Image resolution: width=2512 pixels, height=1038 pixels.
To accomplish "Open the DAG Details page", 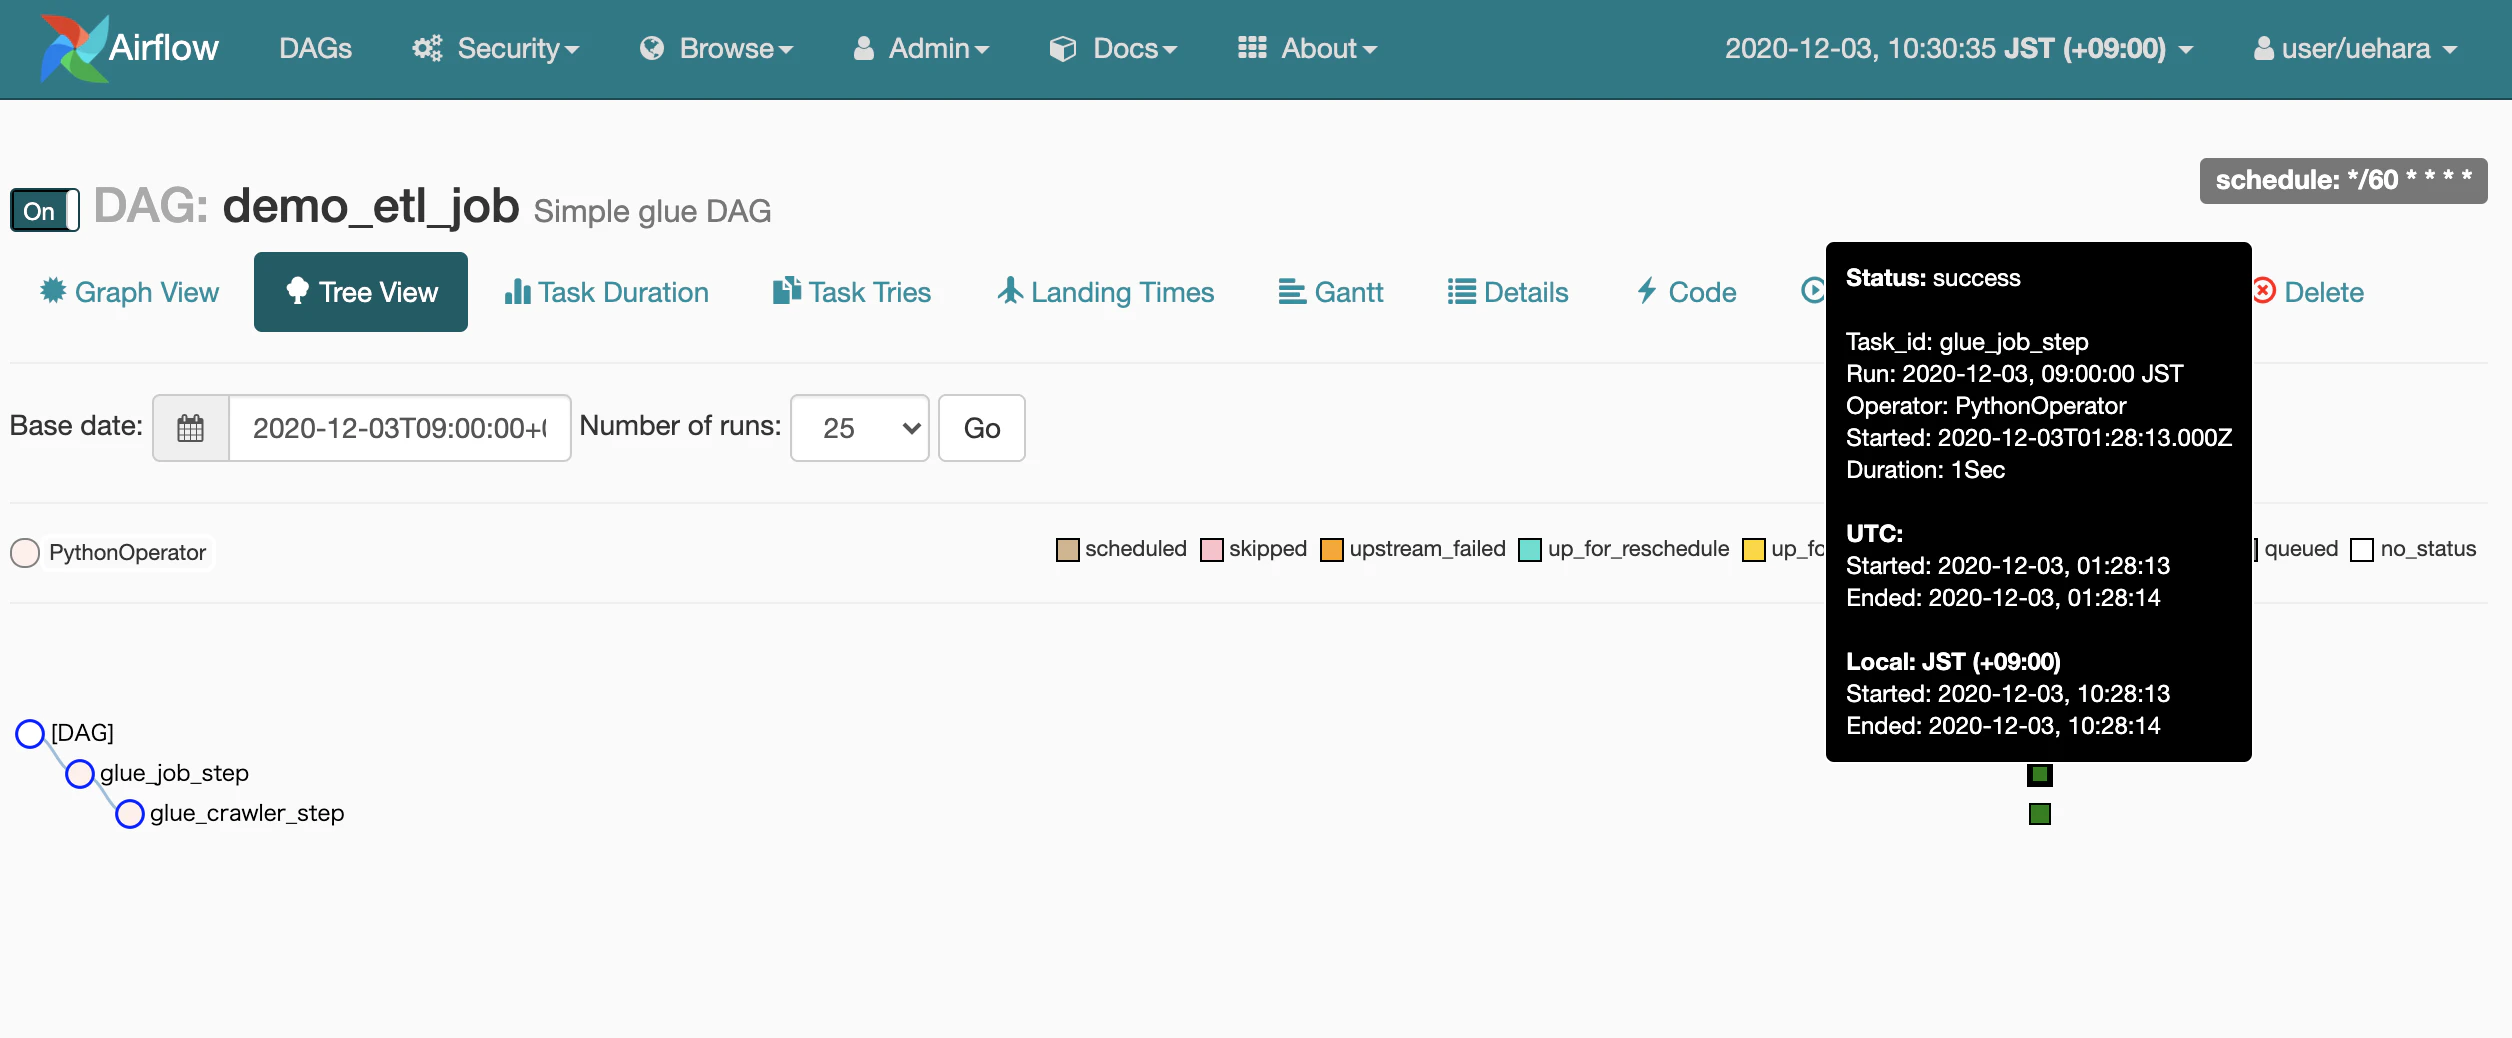I will (x=1508, y=292).
